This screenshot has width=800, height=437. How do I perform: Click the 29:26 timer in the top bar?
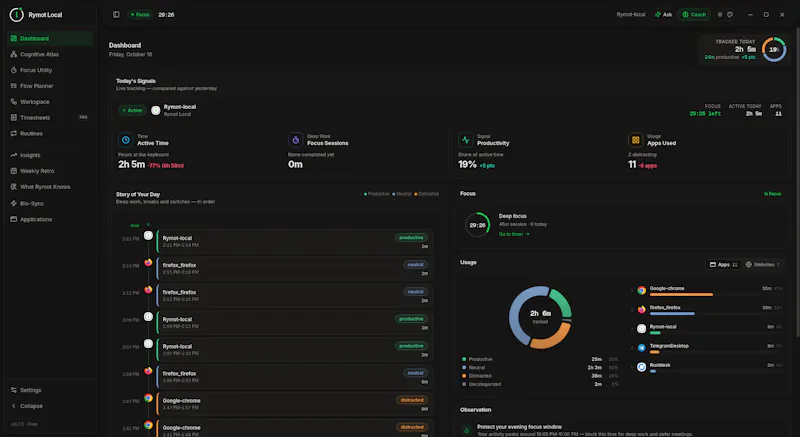[166, 15]
